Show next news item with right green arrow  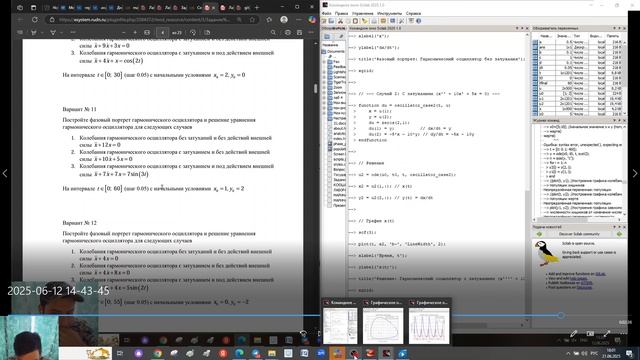[619, 234]
